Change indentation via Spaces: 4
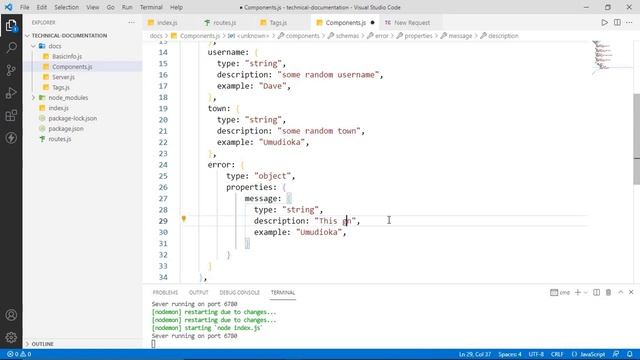640x360 pixels. pos(510,354)
